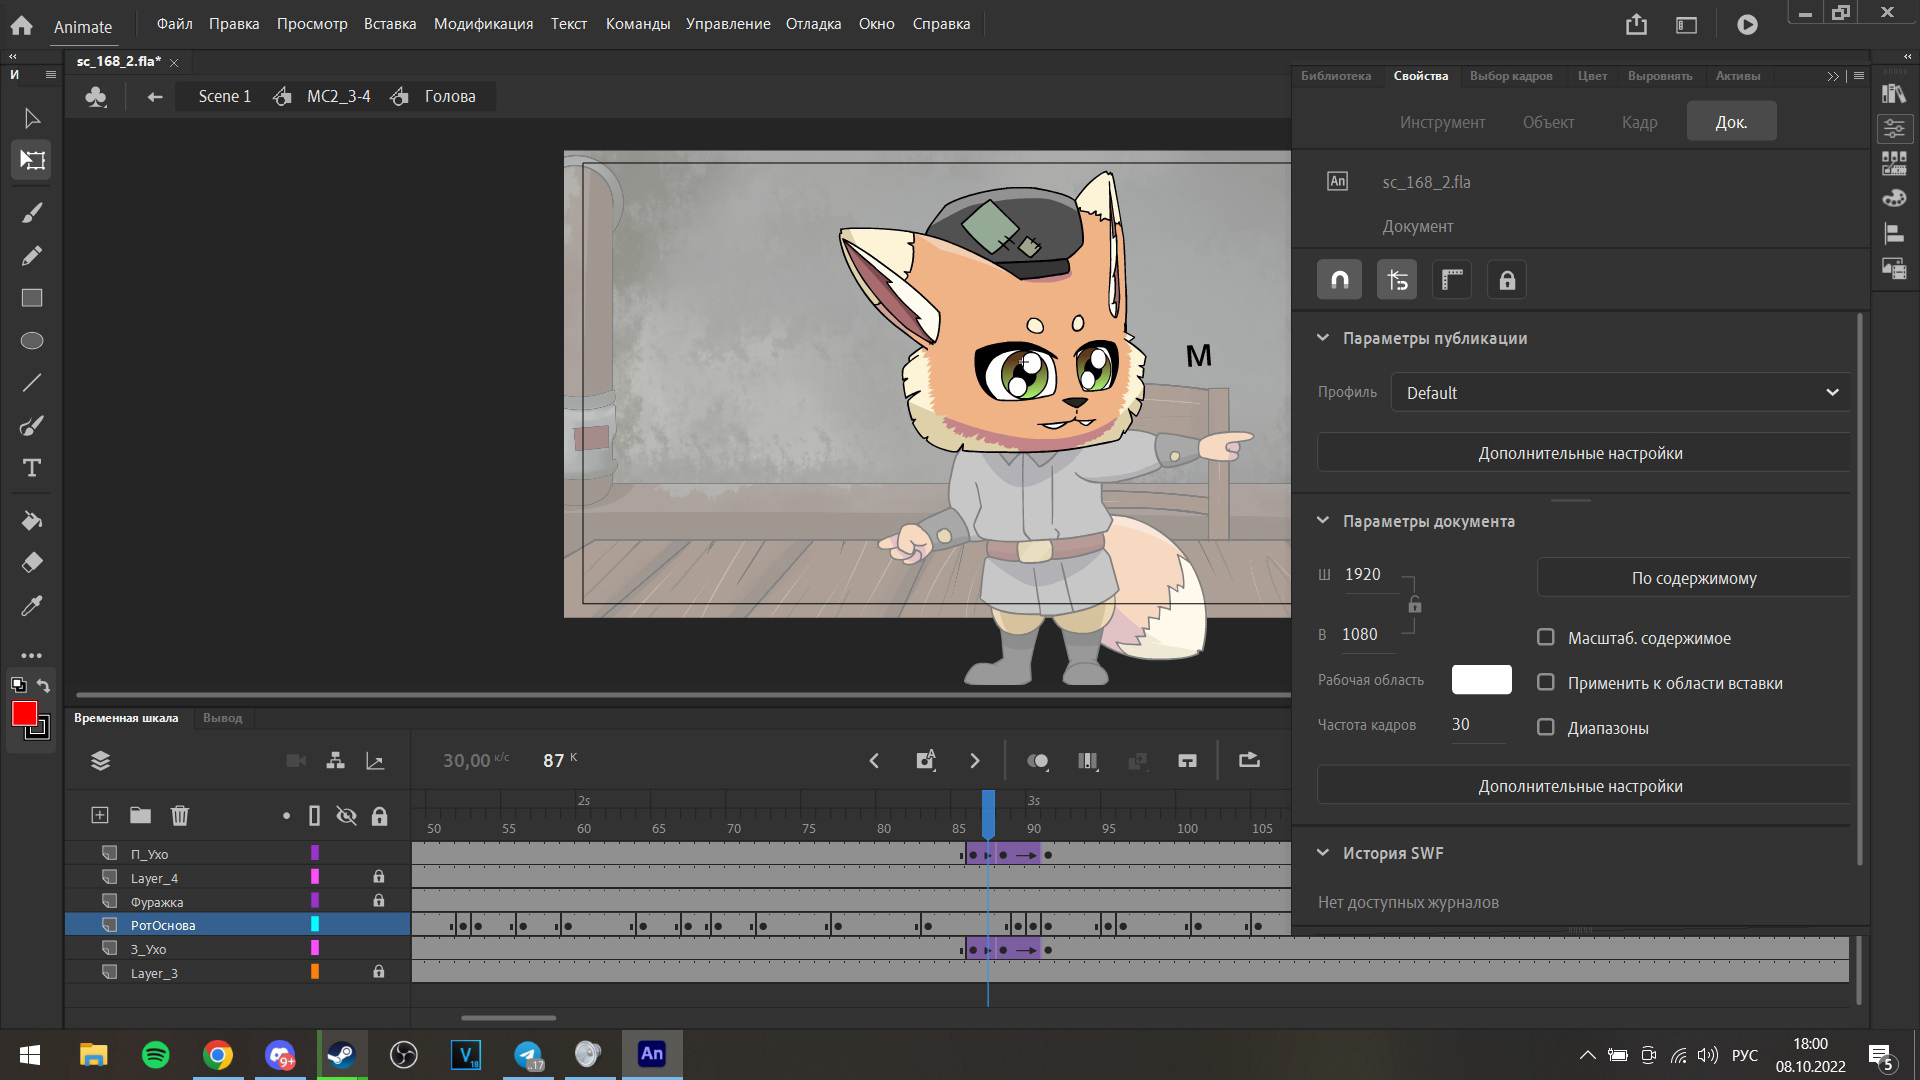Select the Free Transform tool
This screenshot has width=1920, height=1080.
pyautogui.click(x=32, y=160)
